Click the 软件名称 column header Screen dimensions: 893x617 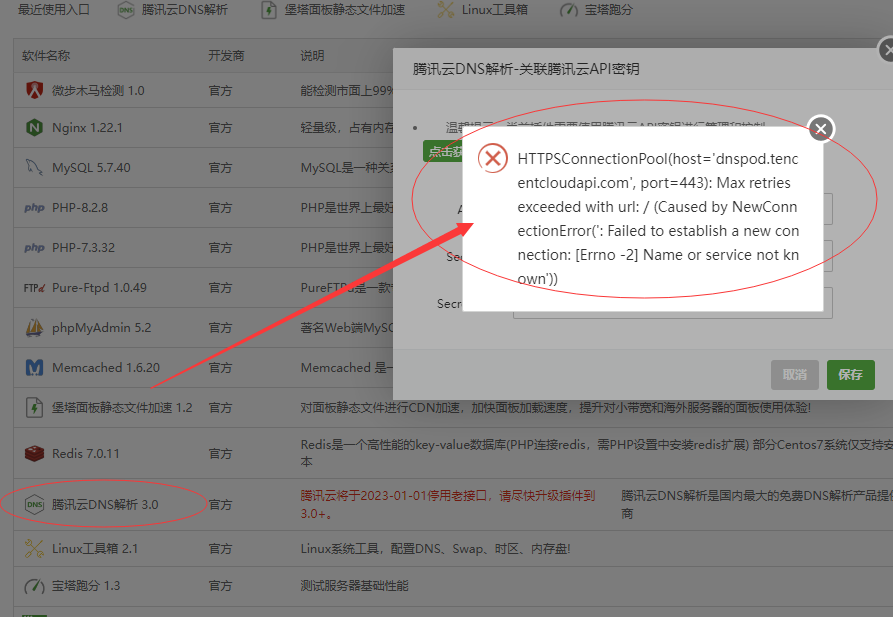tap(46, 55)
